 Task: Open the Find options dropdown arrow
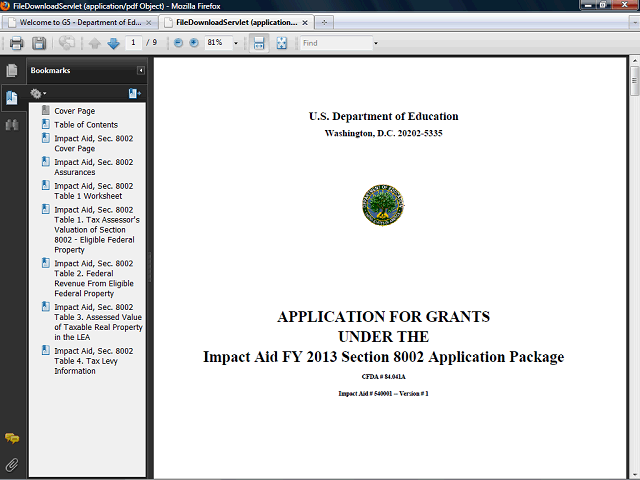click(376, 43)
